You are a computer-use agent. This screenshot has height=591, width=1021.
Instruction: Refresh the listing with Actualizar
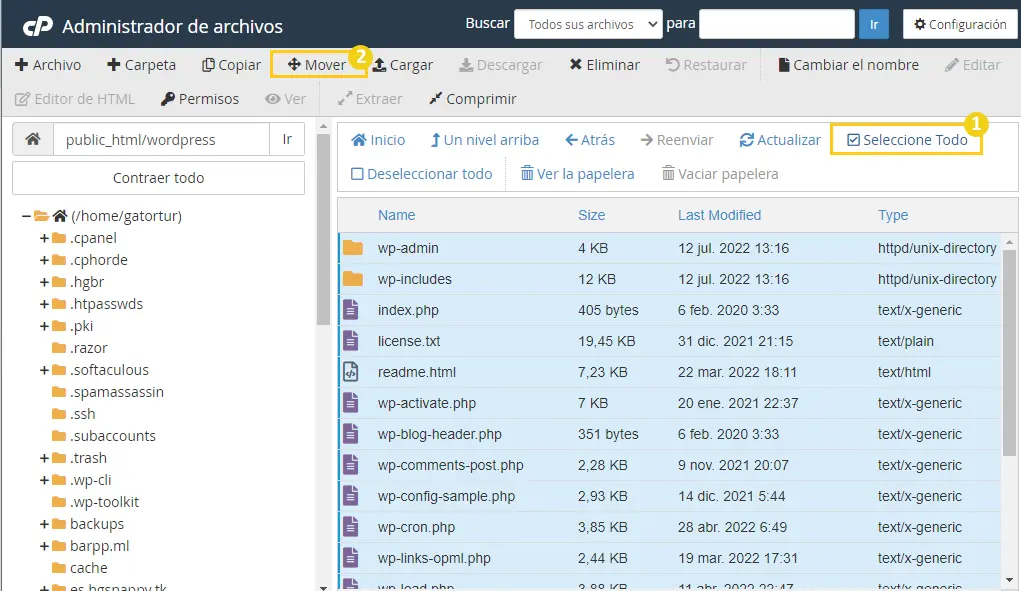(780, 140)
